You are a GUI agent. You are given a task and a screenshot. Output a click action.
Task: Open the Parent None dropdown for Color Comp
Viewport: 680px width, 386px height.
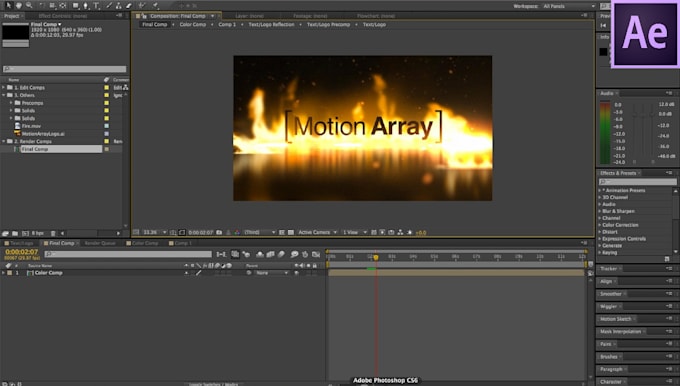271,273
